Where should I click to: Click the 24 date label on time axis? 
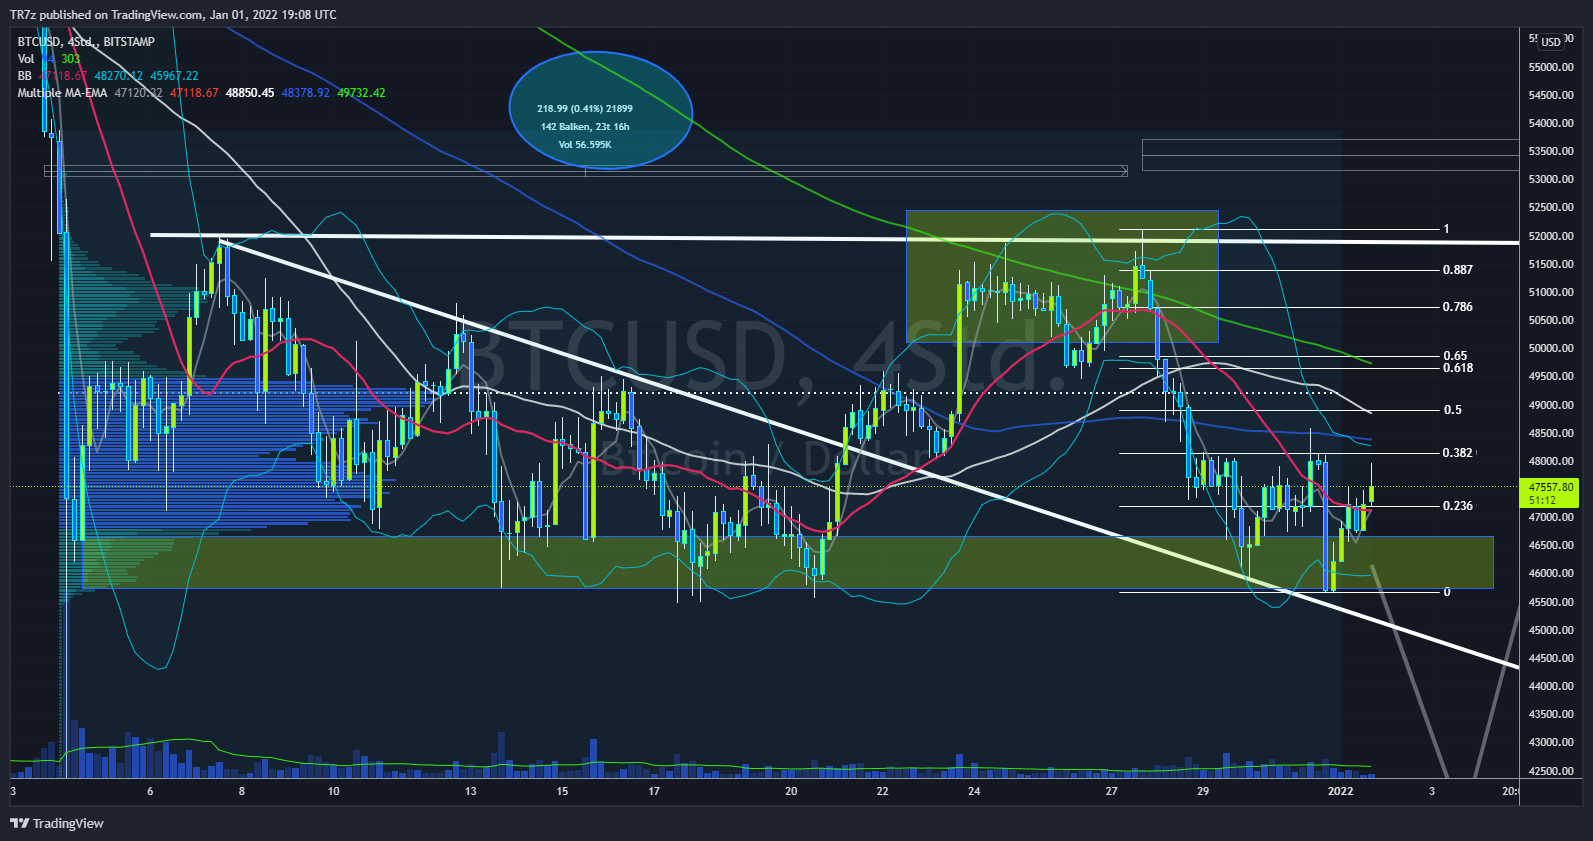pyautogui.click(x=974, y=791)
